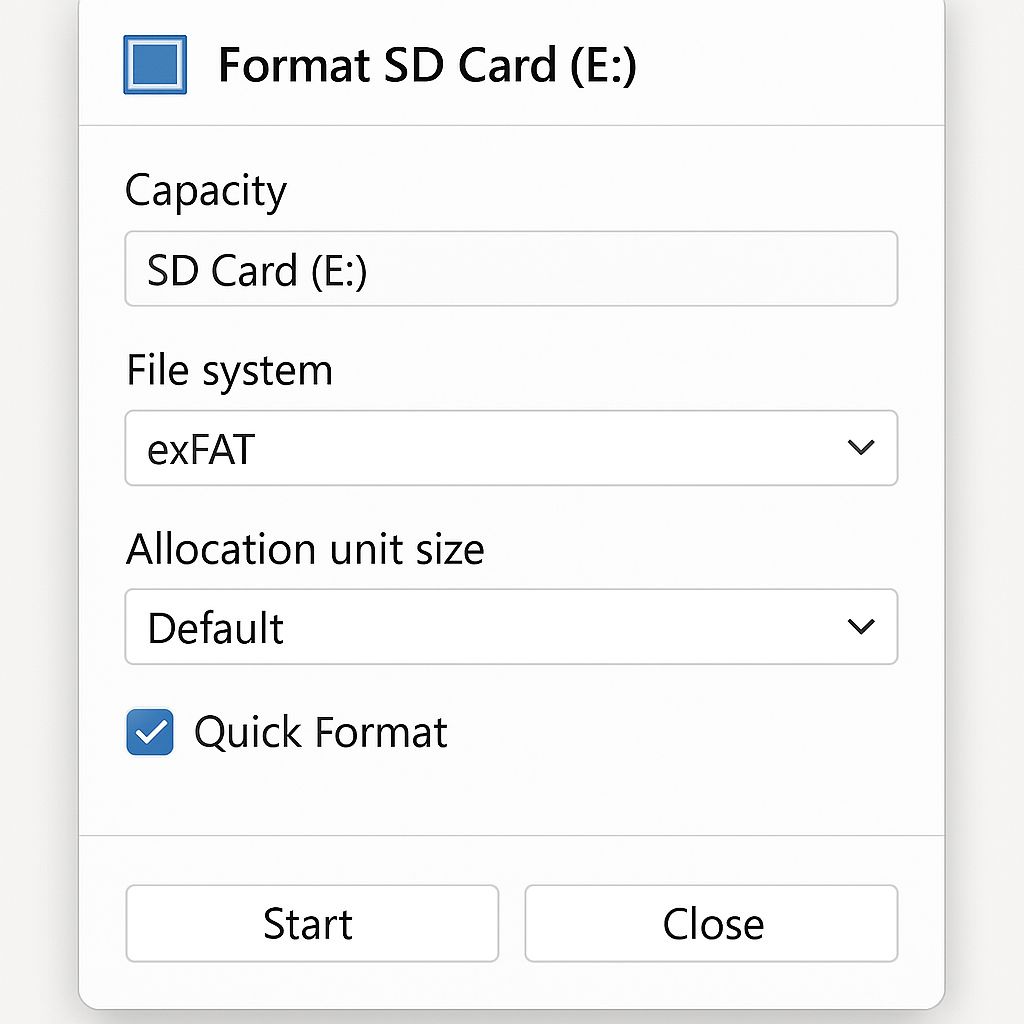1024x1024 pixels.
Task: Click the Capacity label
Action: tap(206, 192)
